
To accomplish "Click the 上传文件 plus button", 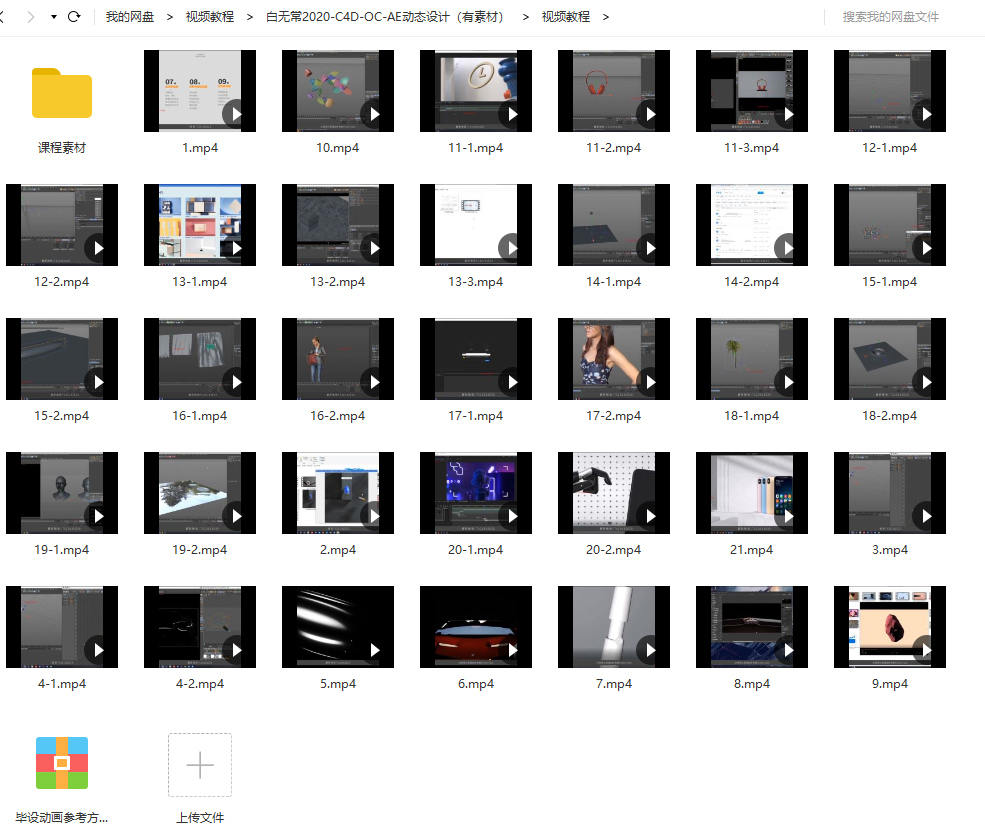I will click(200, 765).
